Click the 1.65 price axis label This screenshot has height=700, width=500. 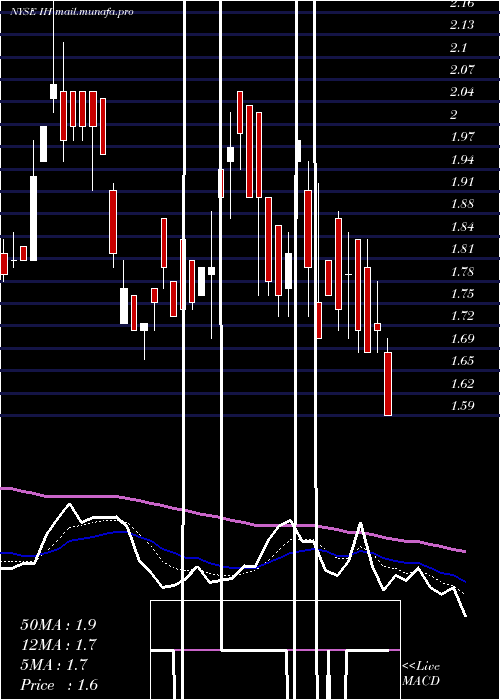pos(462,361)
